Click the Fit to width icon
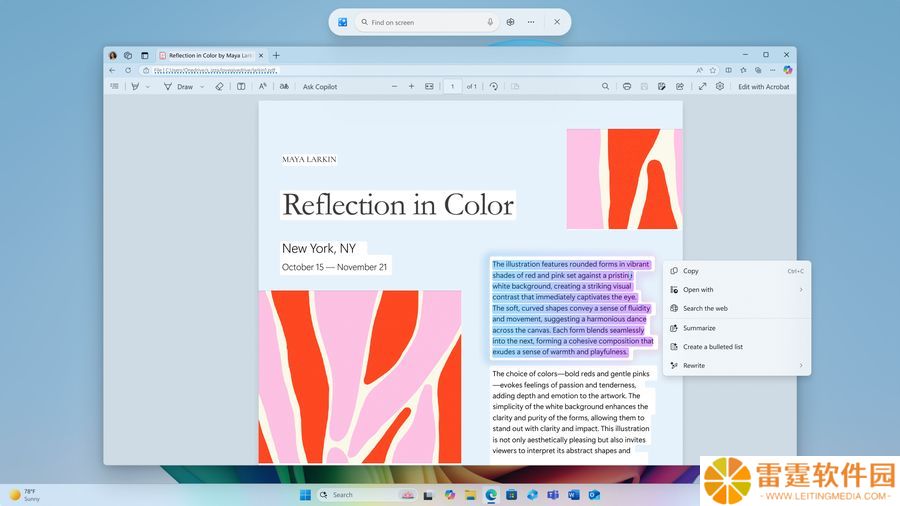The image size is (900, 506). [x=429, y=87]
